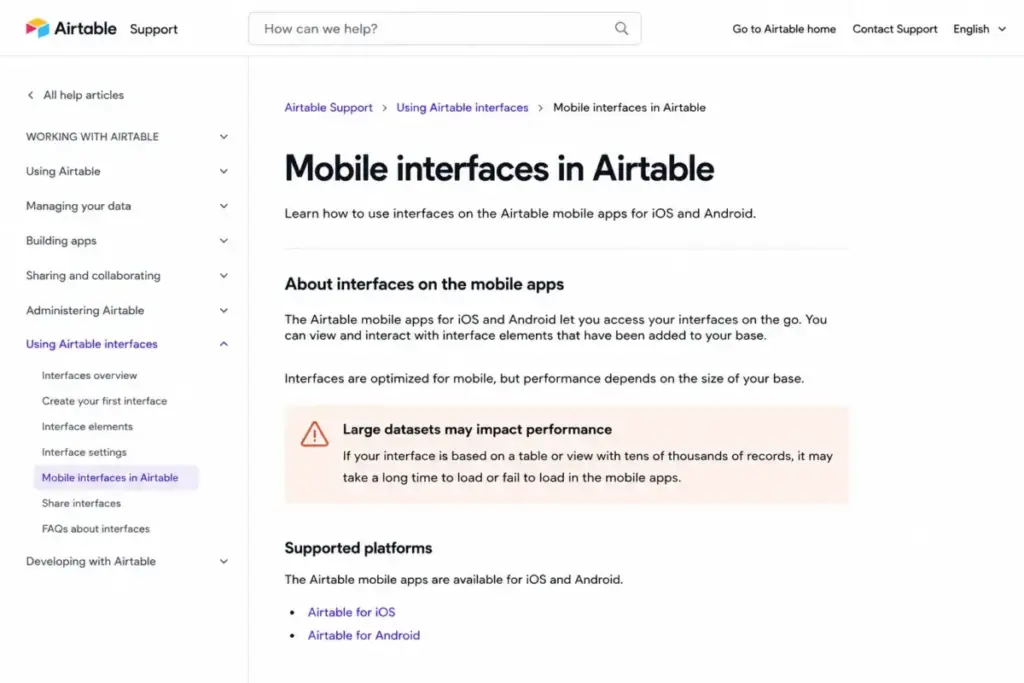Open the Airtable for Android link
This screenshot has width=1024, height=683.
point(364,635)
